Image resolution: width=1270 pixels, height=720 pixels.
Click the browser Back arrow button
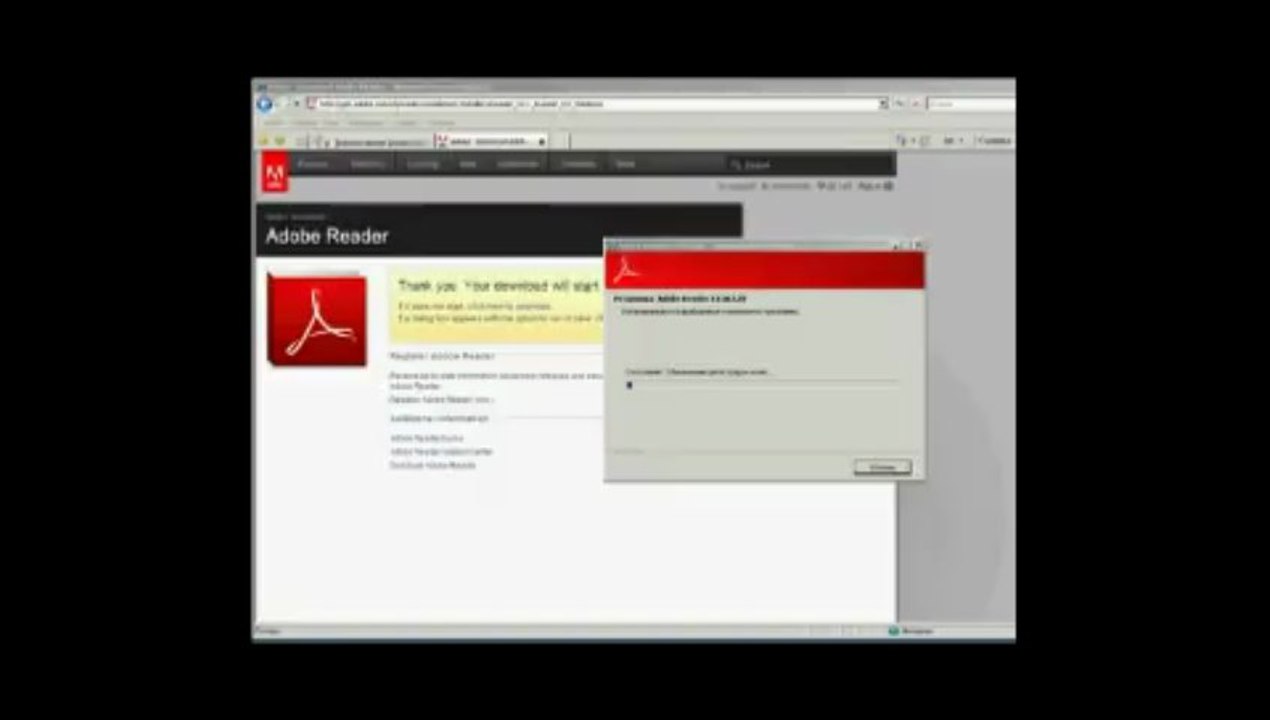coord(264,103)
